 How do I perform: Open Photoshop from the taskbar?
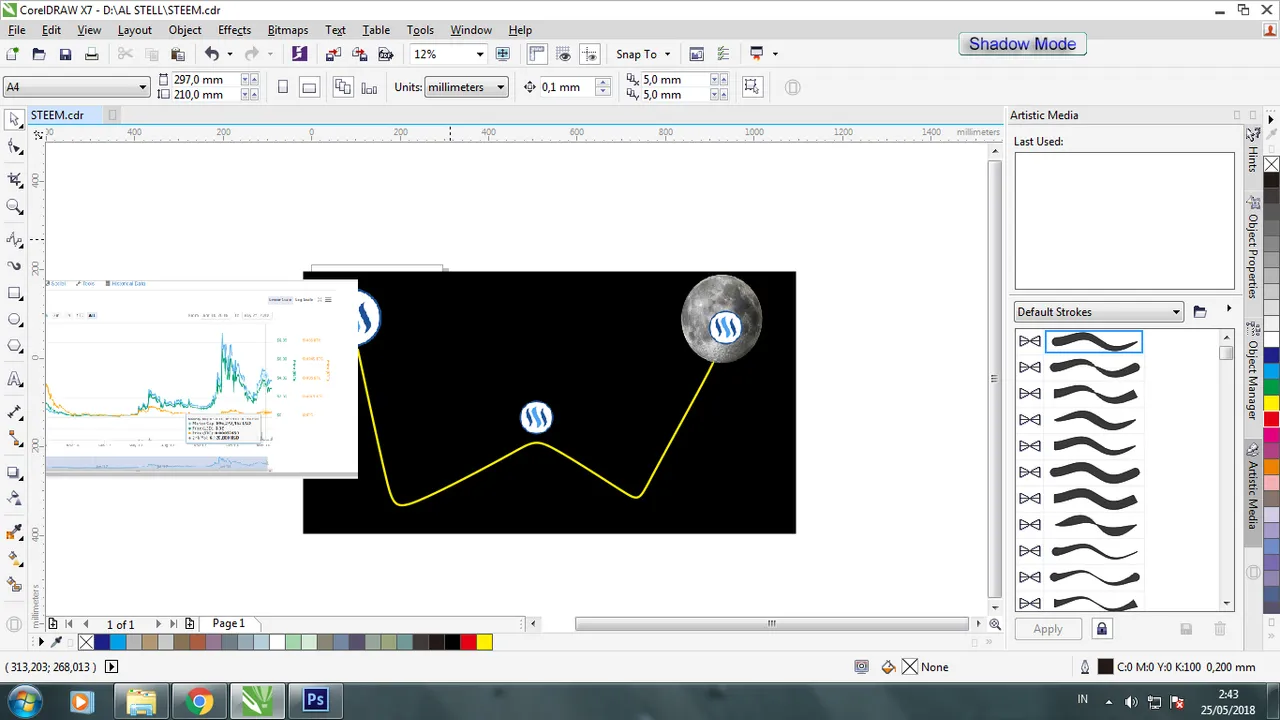click(x=315, y=701)
